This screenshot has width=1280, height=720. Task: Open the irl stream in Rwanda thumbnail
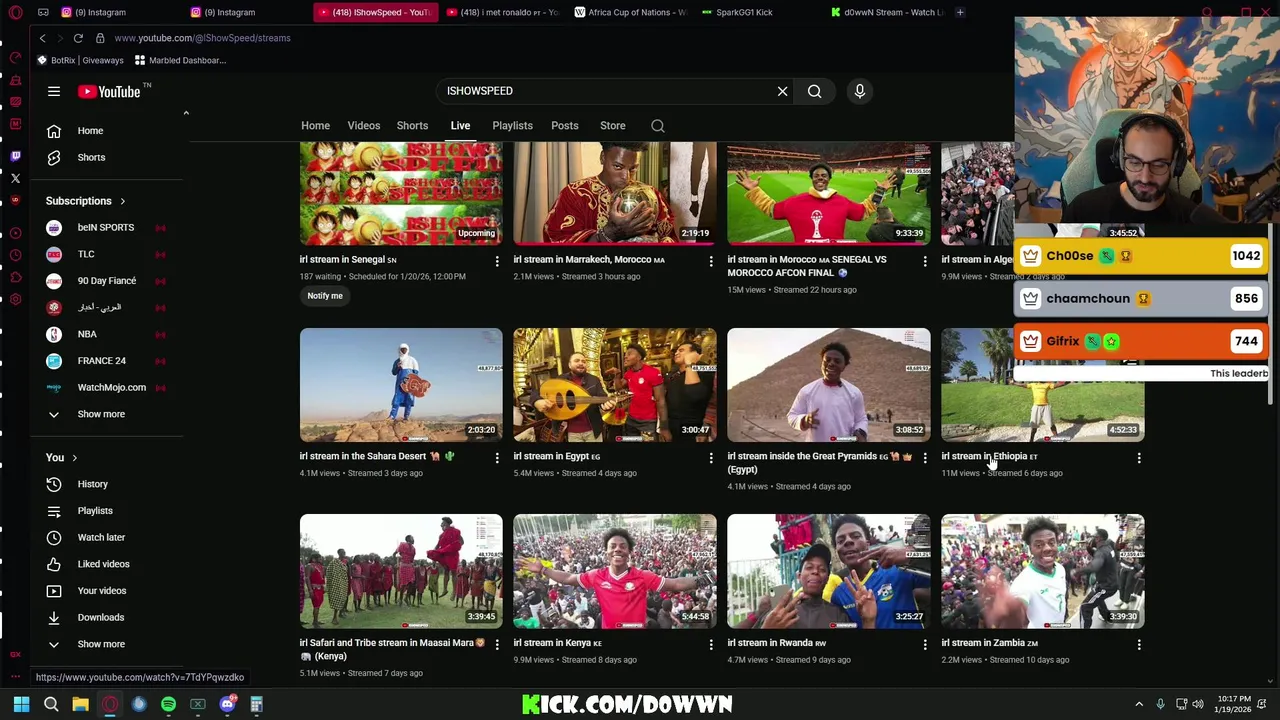click(x=828, y=571)
